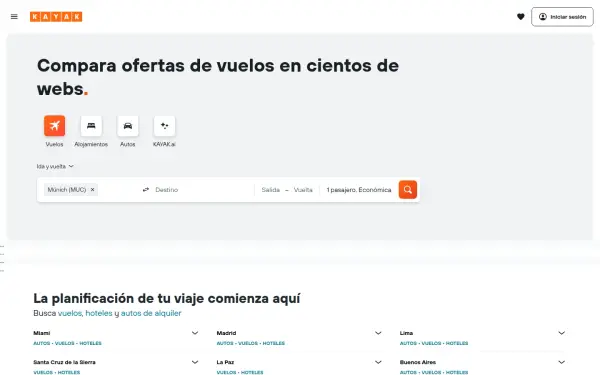Open saved trips heart icon
Viewport: 600px width, 375px height.
click(x=520, y=17)
